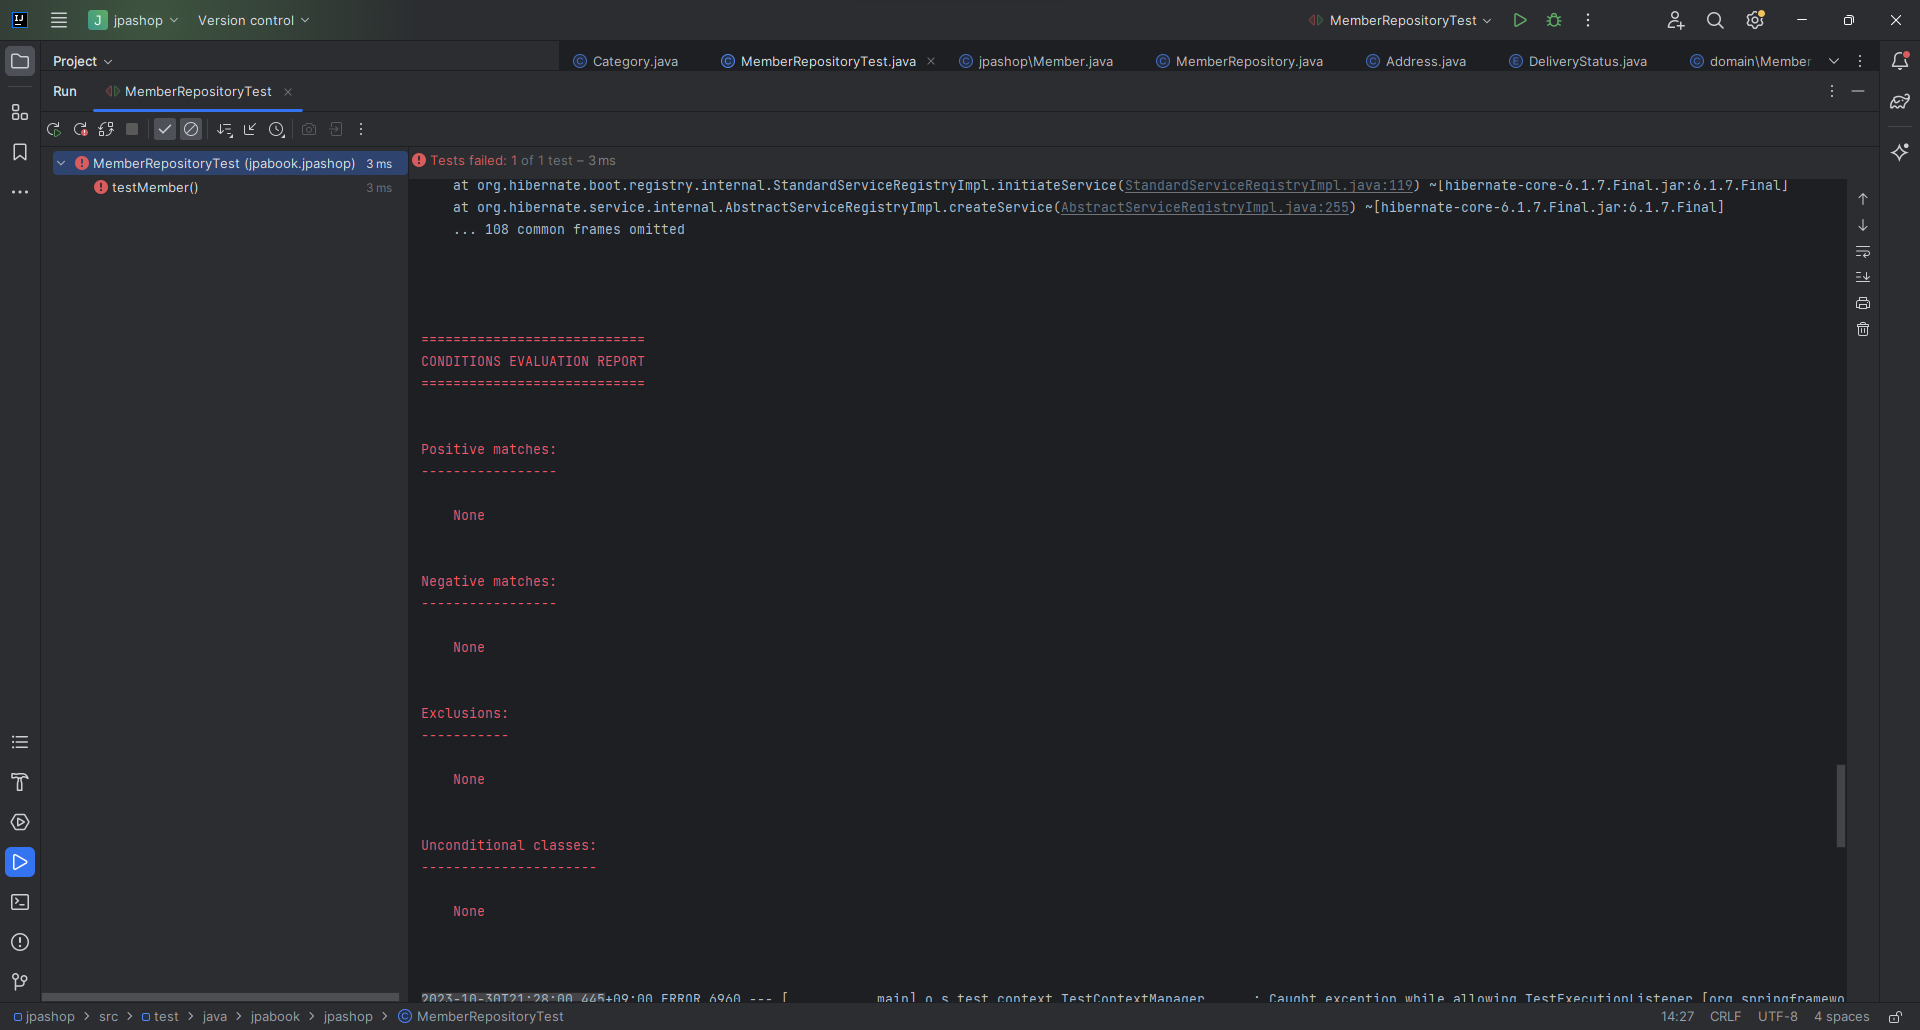The width and height of the screenshot is (1920, 1030).
Task: Open MemberRepositoryTest run configuration dropdown
Action: (x=1400, y=20)
